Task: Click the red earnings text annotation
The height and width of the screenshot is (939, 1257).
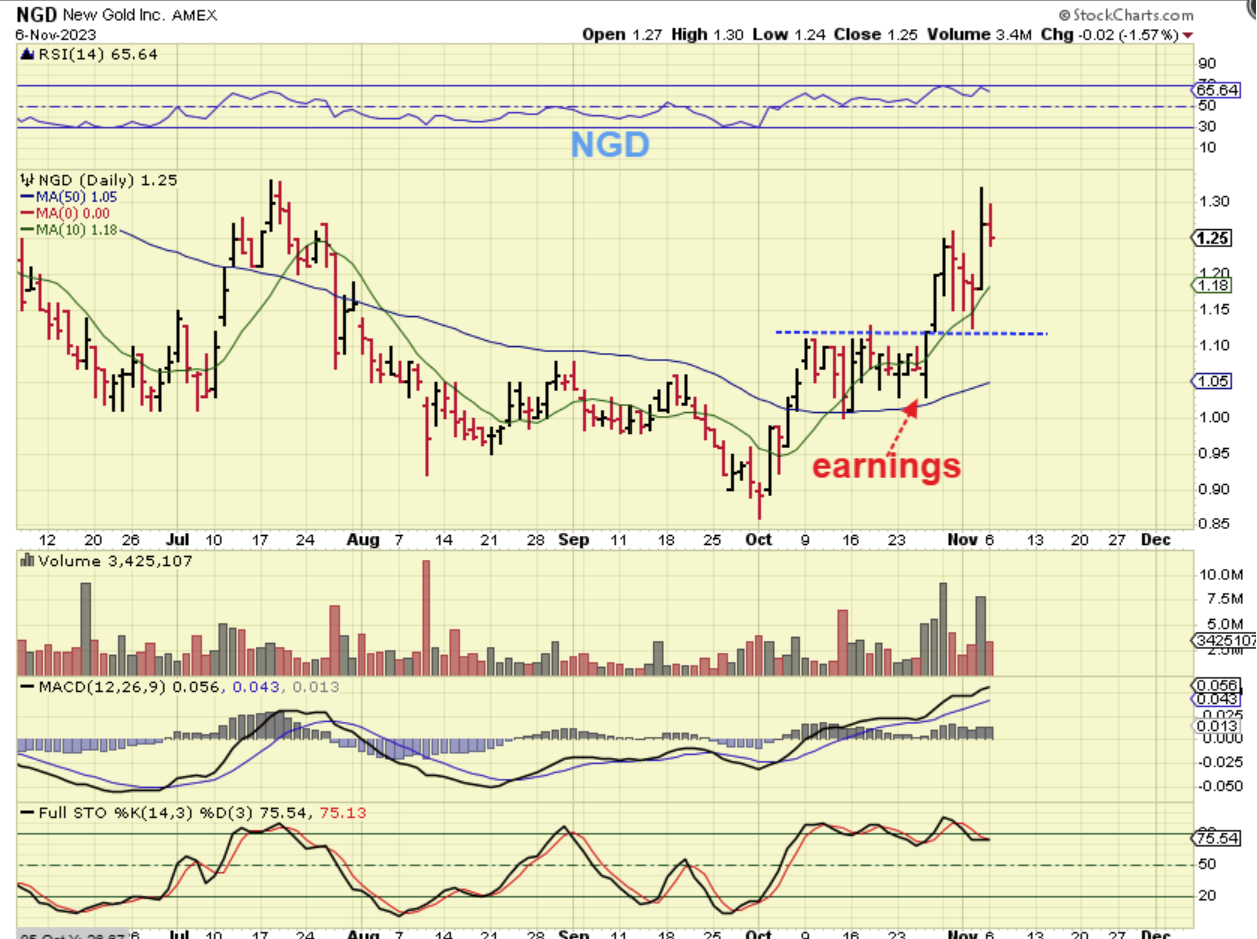Action: (x=885, y=466)
